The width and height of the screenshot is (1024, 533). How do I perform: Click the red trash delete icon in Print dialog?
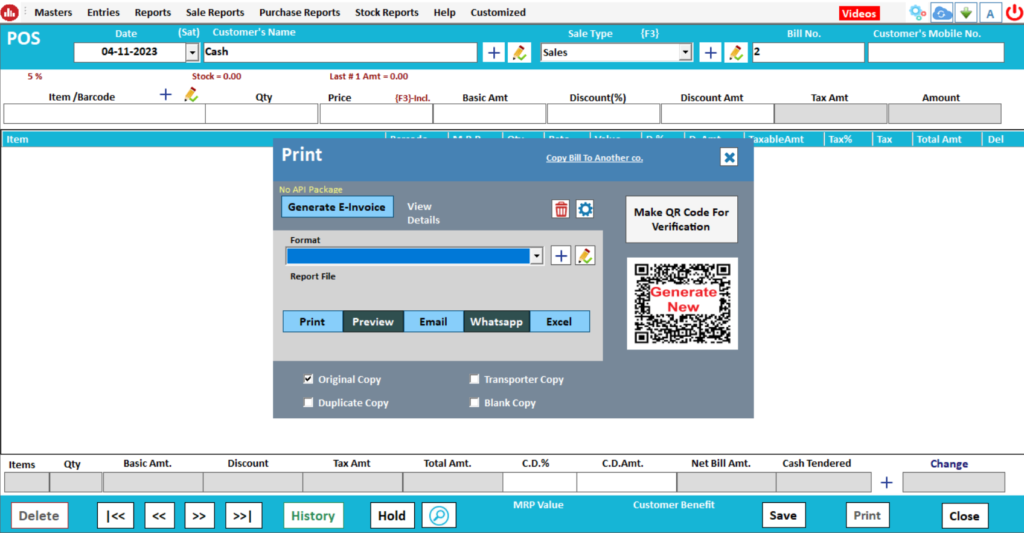point(561,209)
